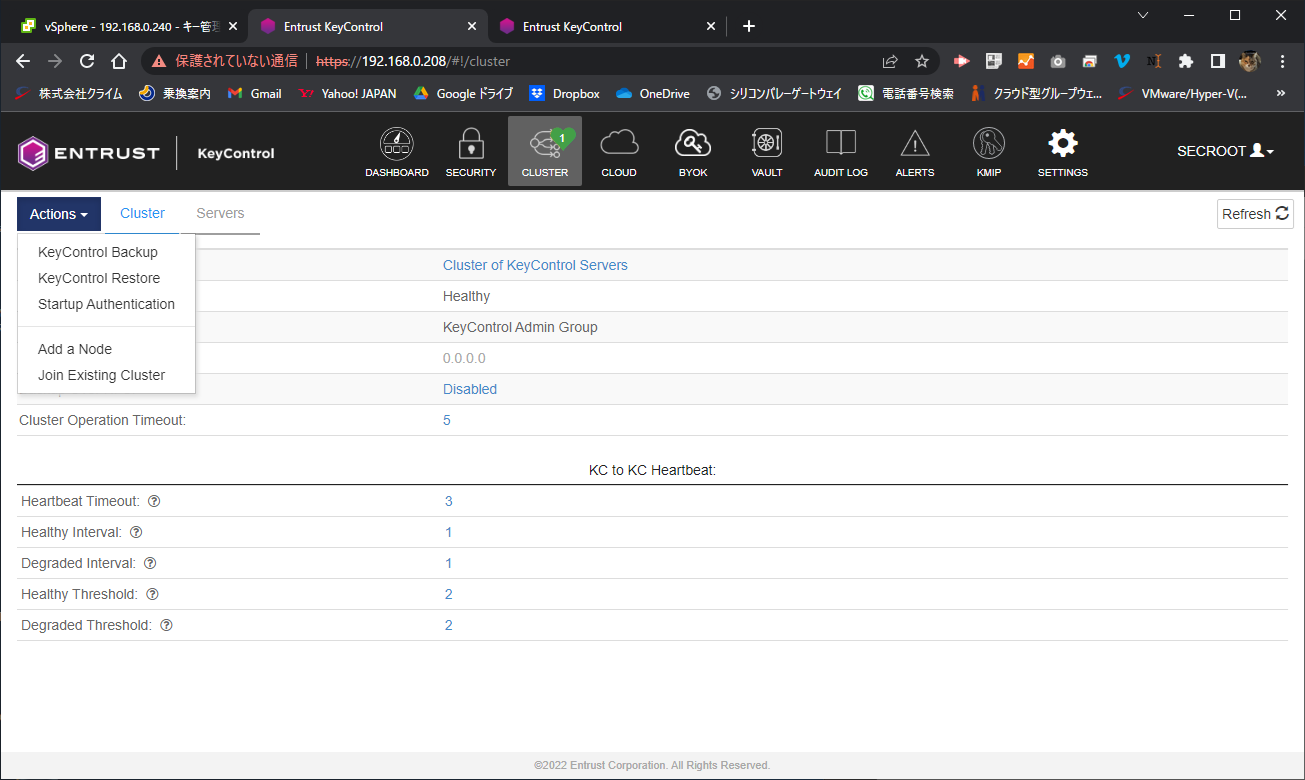Switch to the Cluster tab
This screenshot has width=1305, height=780.
142,213
